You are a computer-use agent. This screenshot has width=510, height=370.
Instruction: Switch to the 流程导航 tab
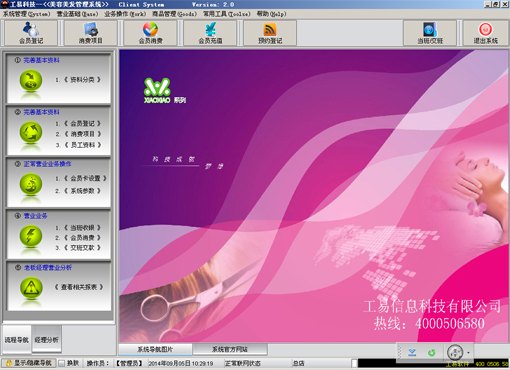tap(17, 340)
